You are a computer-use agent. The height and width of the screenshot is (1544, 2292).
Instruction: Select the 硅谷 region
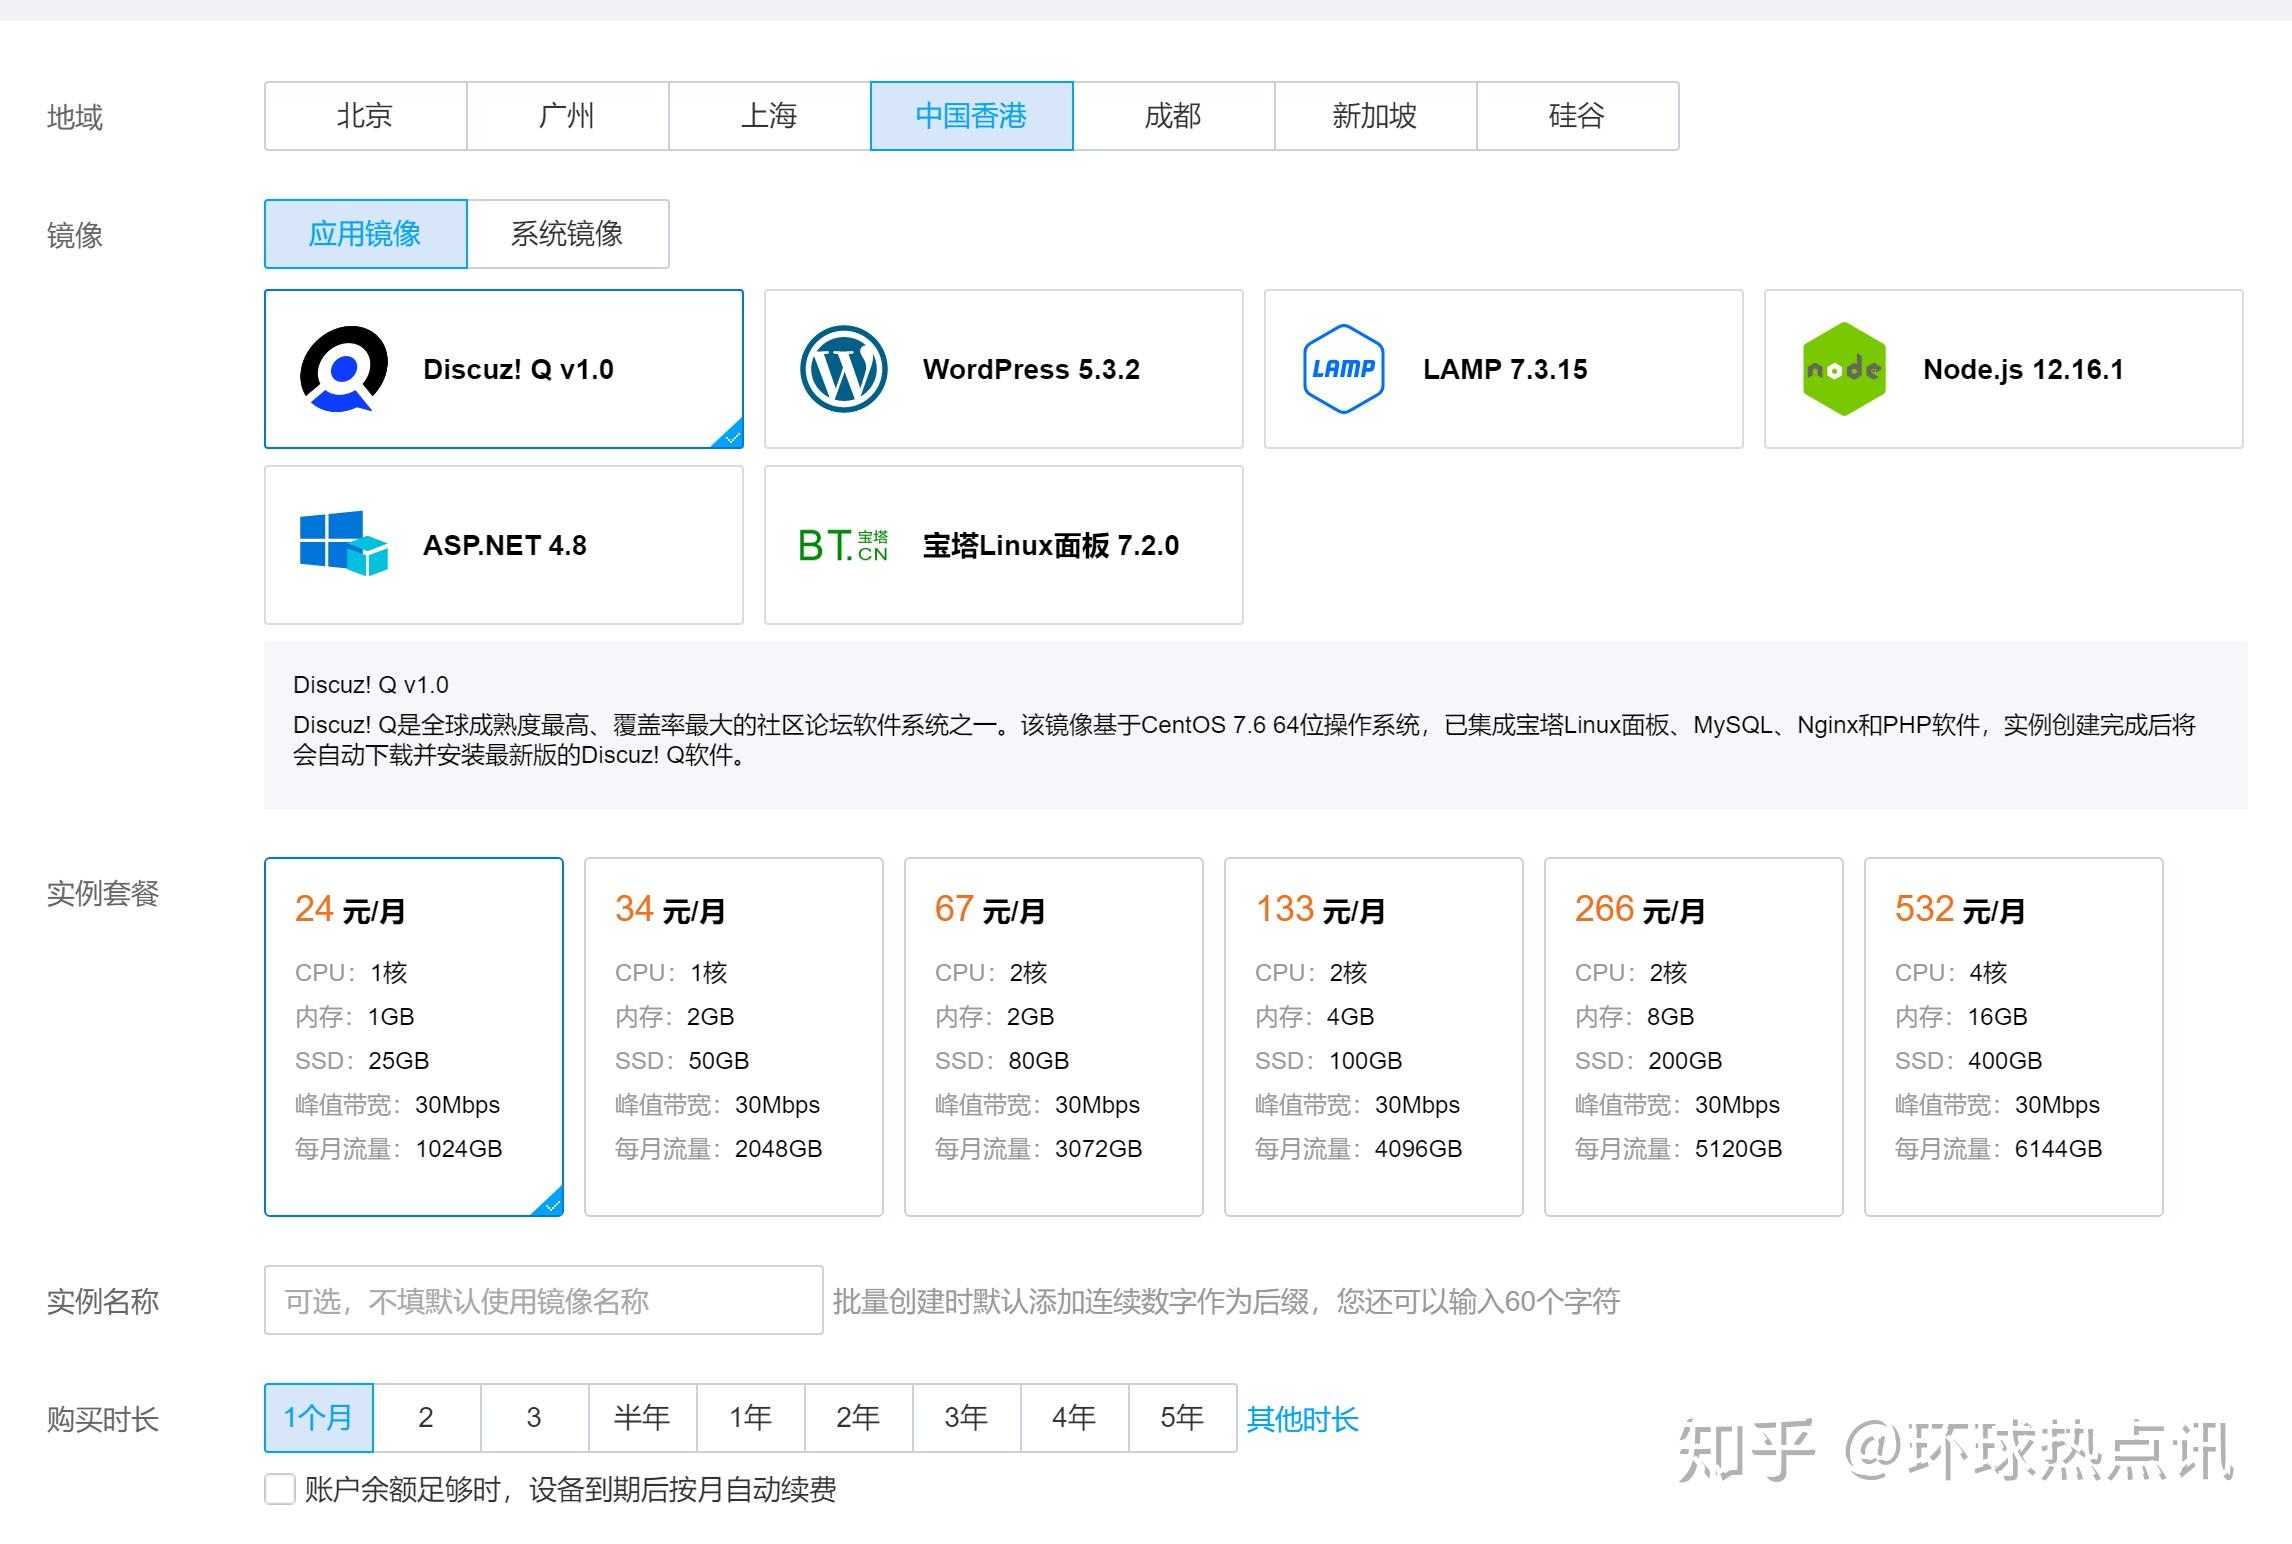click(x=1578, y=116)
